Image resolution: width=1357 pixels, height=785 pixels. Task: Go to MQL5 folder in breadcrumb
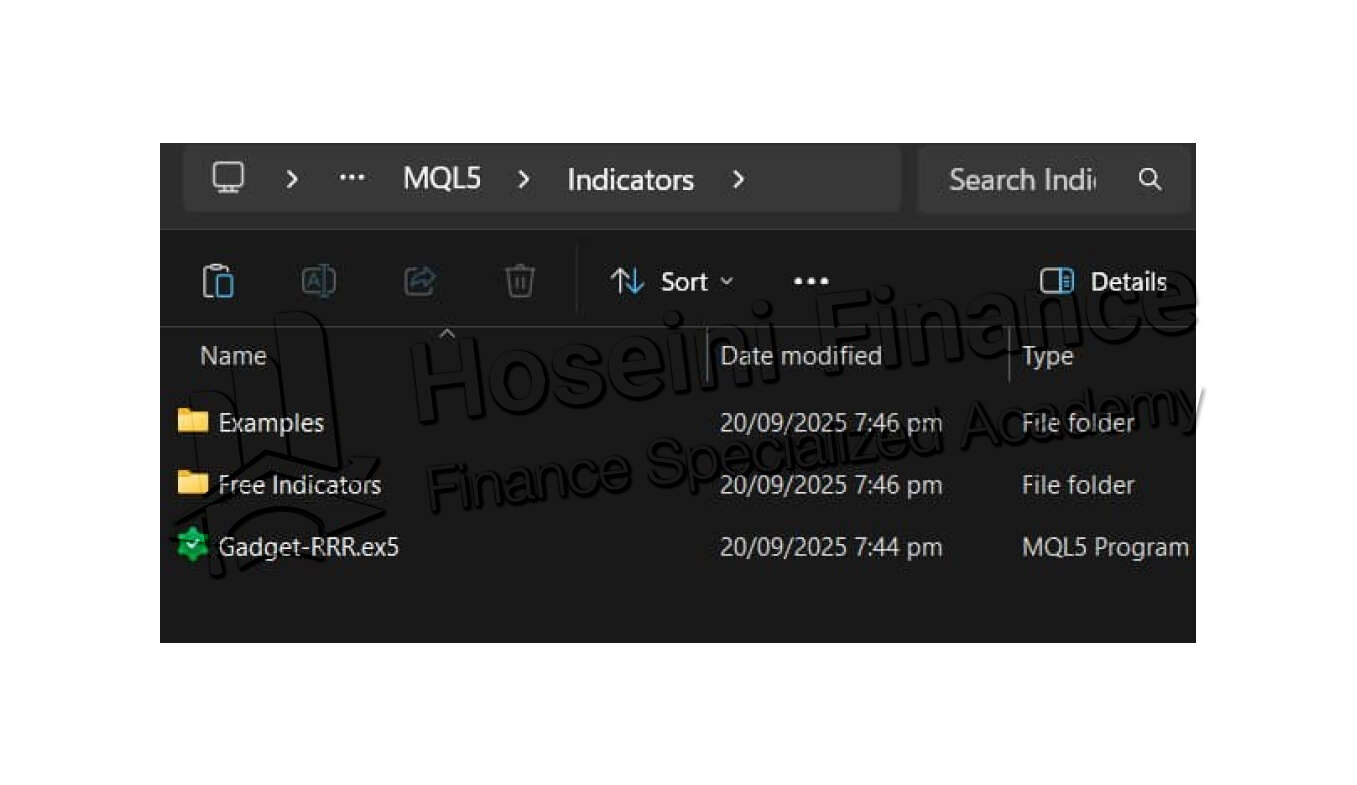click(x=441, y=179)
